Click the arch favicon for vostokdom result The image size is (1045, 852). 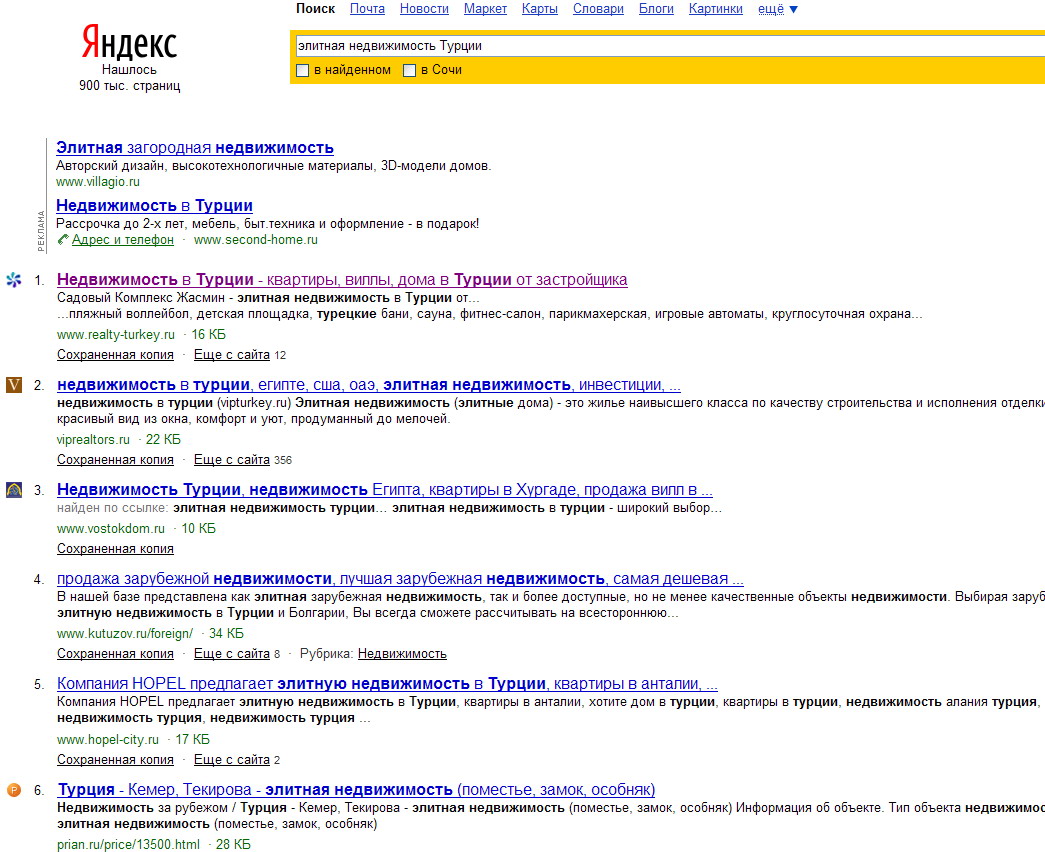click(x=14, y=490)
